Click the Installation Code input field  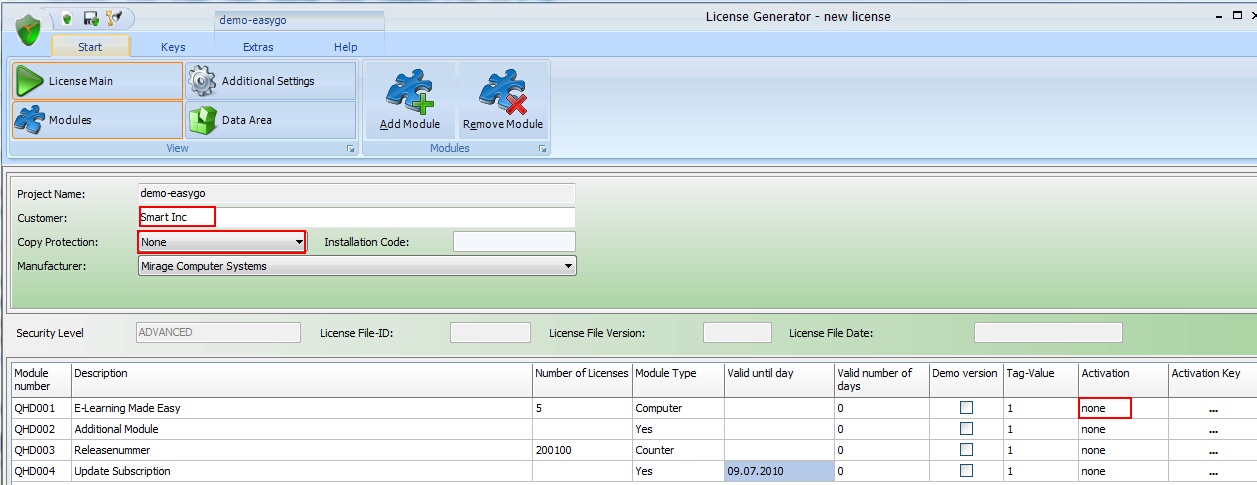point(514,242)
